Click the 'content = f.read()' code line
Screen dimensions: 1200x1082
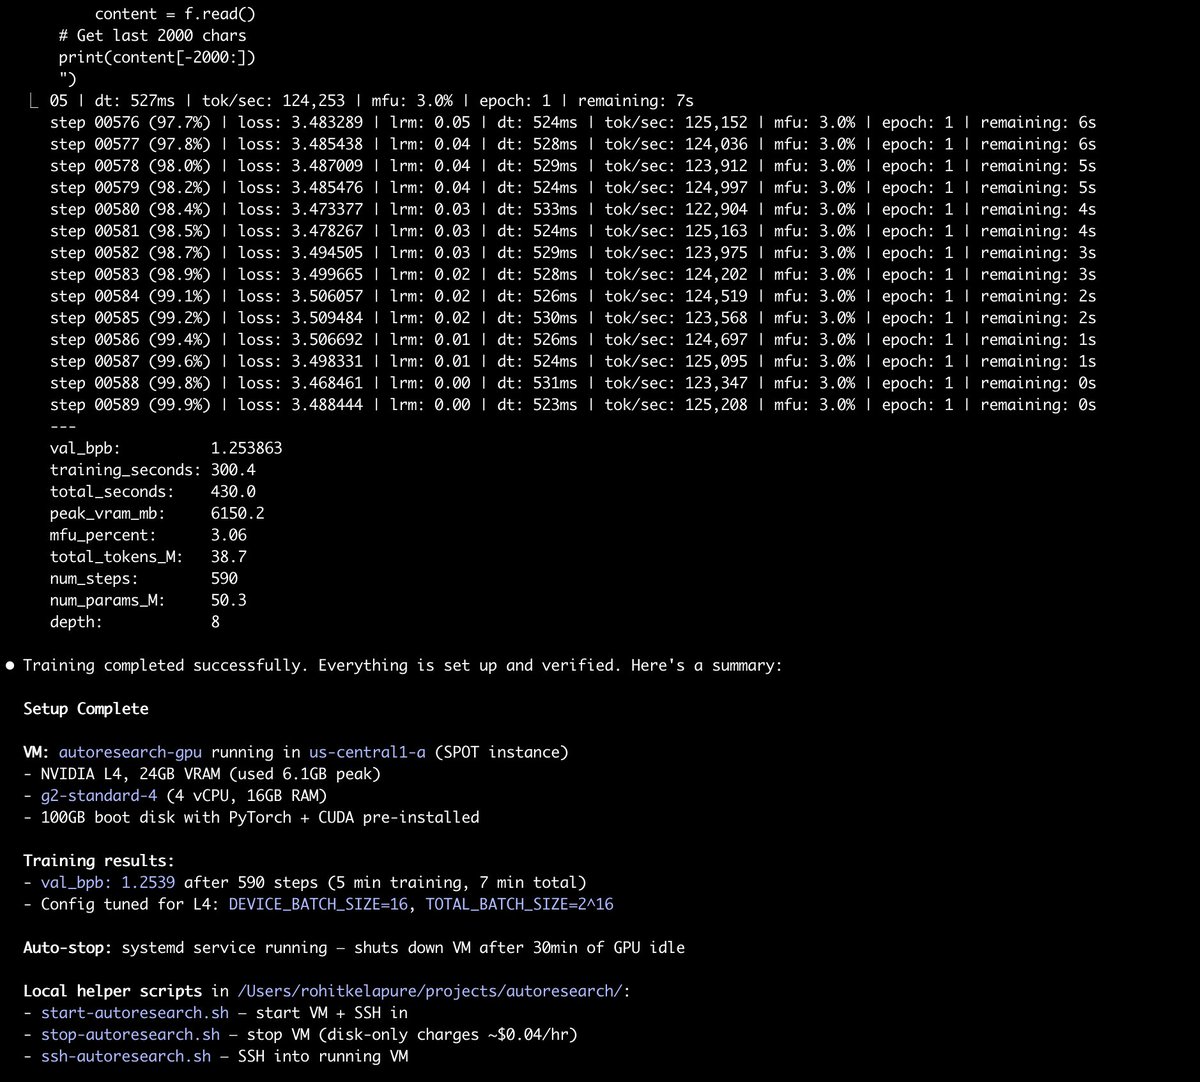tap(175, 14)
